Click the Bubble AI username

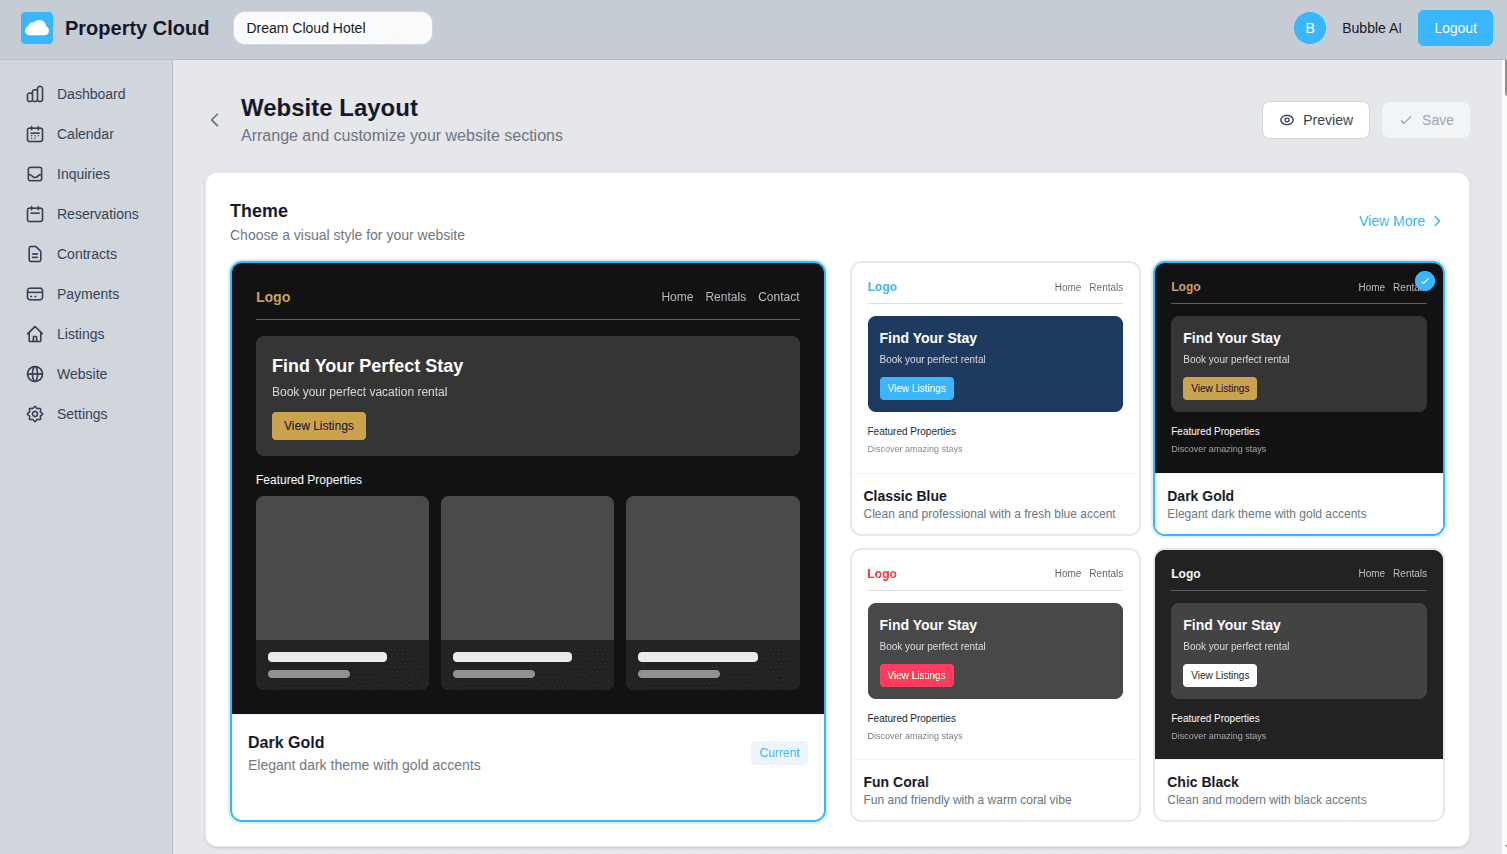click(x=1372, y=28)
